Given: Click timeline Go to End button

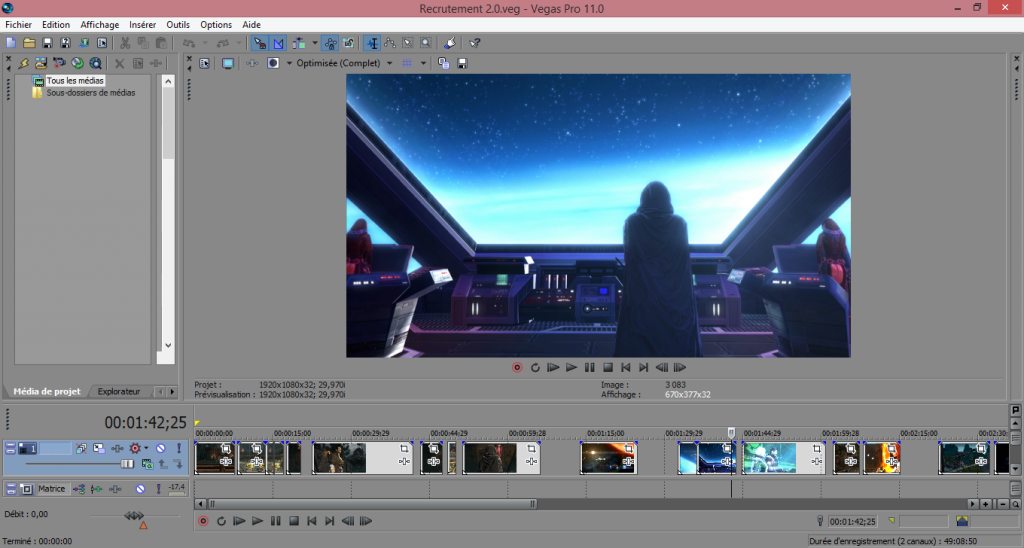Looking at the screenshot, I should pos(330,521).
